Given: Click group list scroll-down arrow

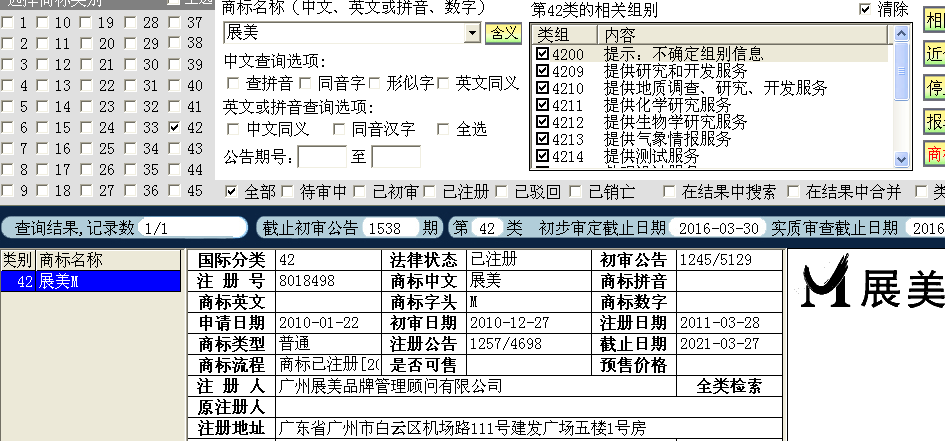Looking at the screenshot, I should pos(902,159).
